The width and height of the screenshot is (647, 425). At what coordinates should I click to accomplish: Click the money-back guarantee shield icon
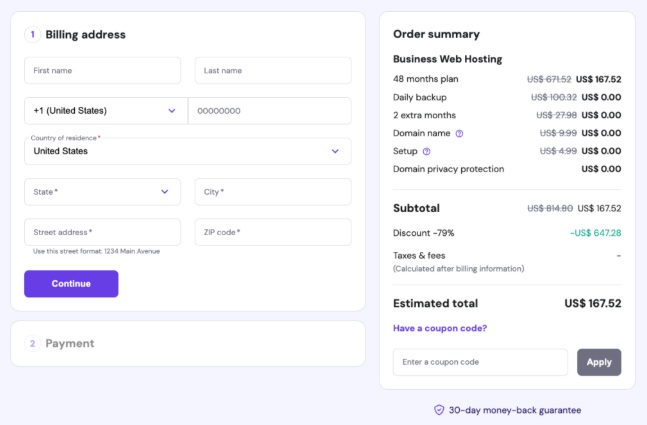click(438, 410)
